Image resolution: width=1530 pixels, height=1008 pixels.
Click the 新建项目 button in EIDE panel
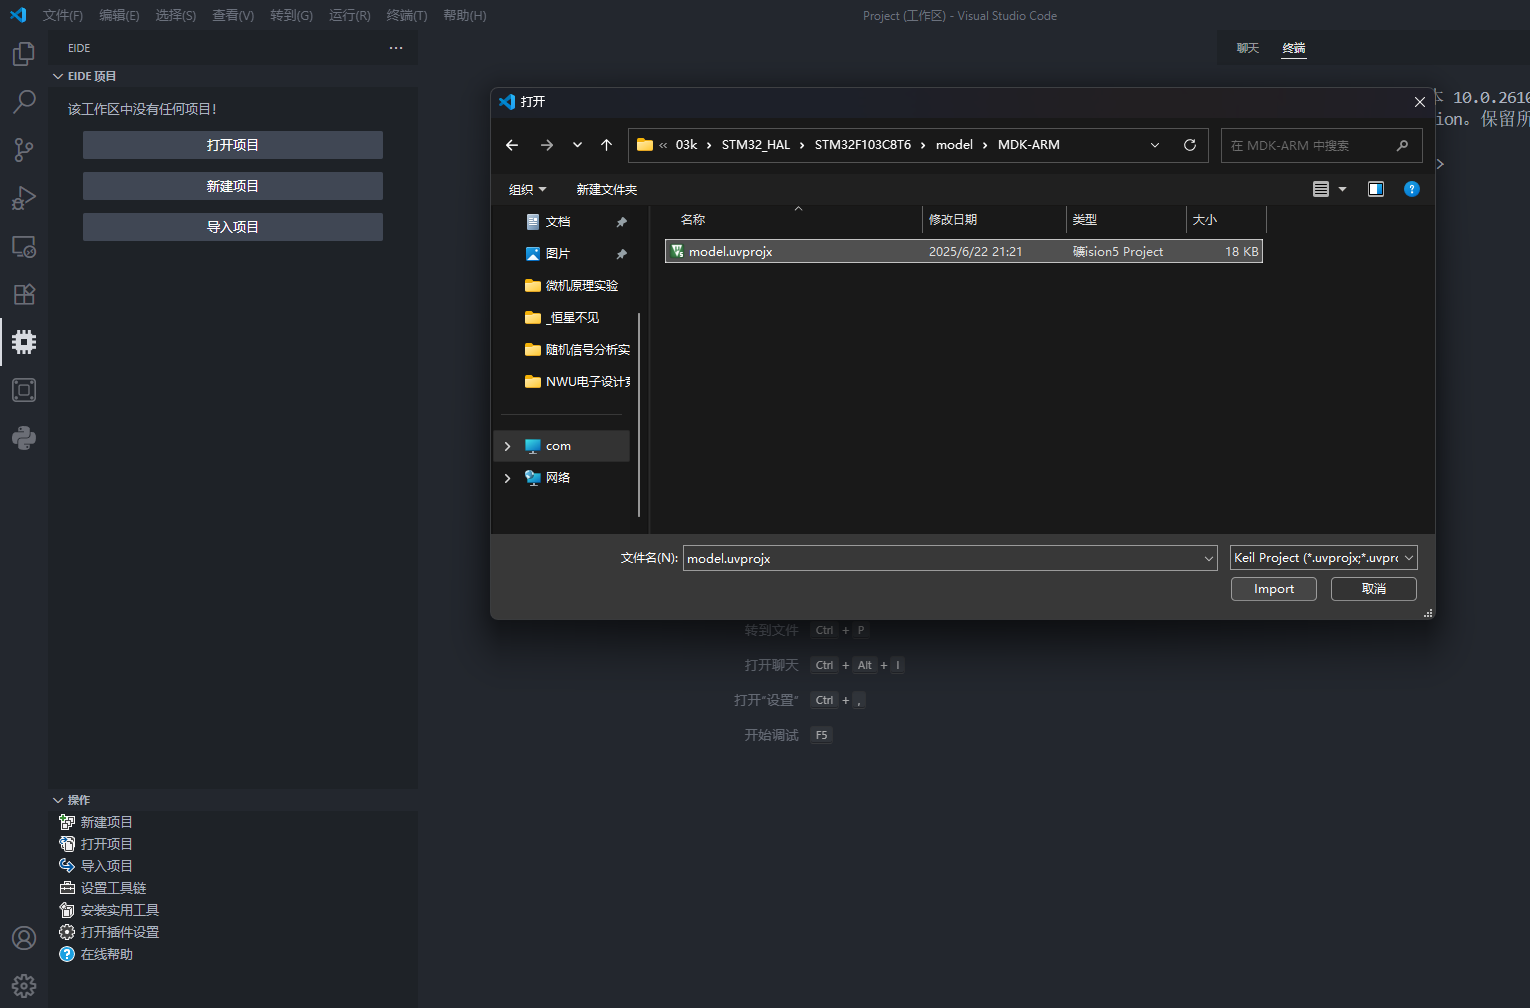tap(233, 186)
